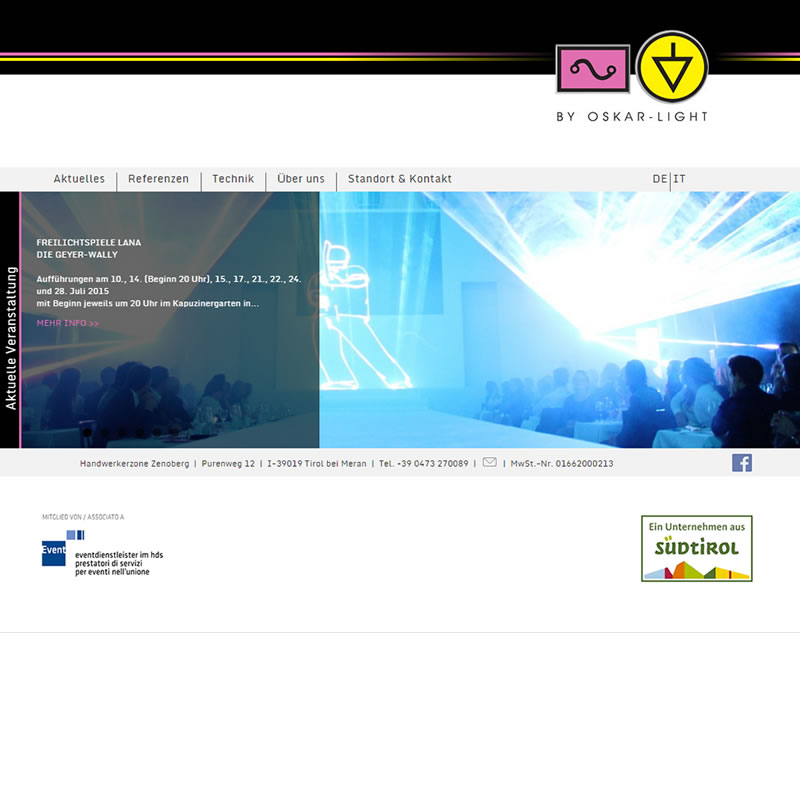The height and width of the screenshot is (800, 800).
Task: Click the email envelope icon
Action: point(490,462)
